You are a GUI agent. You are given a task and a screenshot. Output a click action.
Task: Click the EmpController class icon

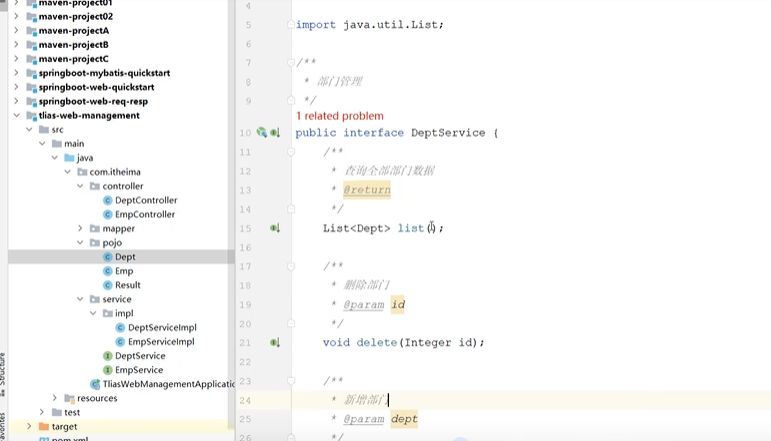point(108,215)
